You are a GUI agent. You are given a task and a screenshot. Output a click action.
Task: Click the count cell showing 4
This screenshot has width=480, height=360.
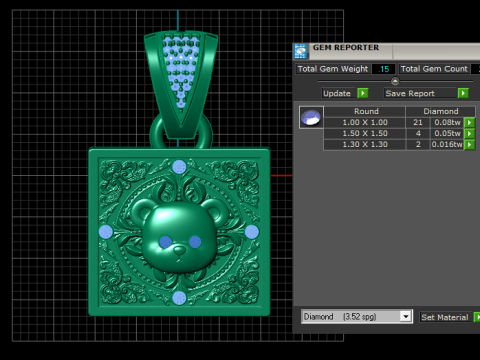point(418,133)
